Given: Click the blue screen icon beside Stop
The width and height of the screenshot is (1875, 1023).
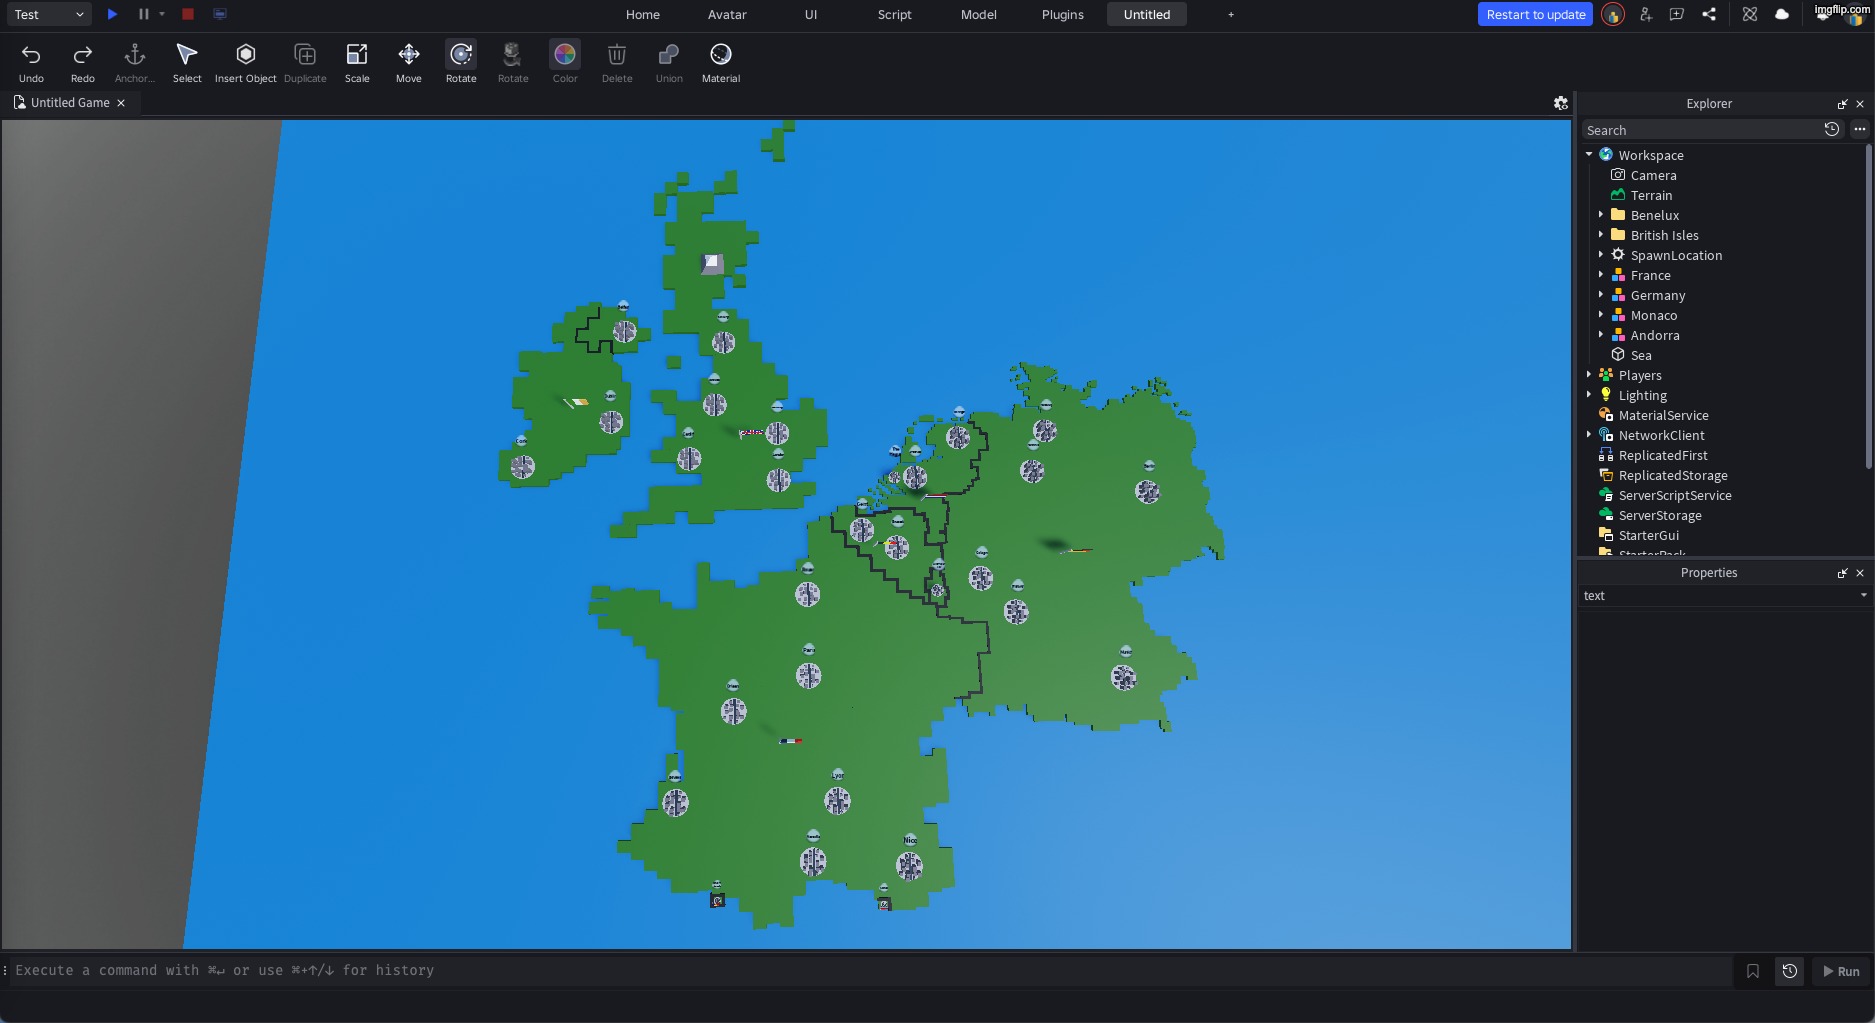Looking at the screenshot, I should tap(220, 14).
